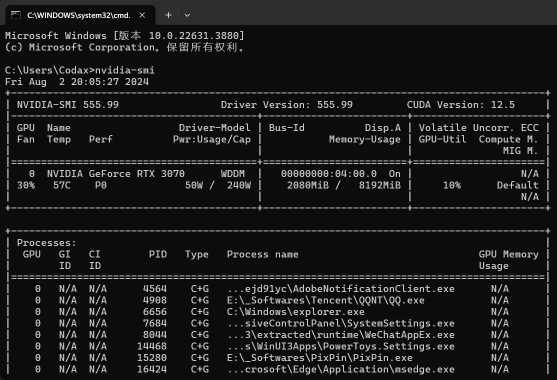Click the PixPin.exe process path
Viewport: 557px width, 380px height.
tap(320, 358)
